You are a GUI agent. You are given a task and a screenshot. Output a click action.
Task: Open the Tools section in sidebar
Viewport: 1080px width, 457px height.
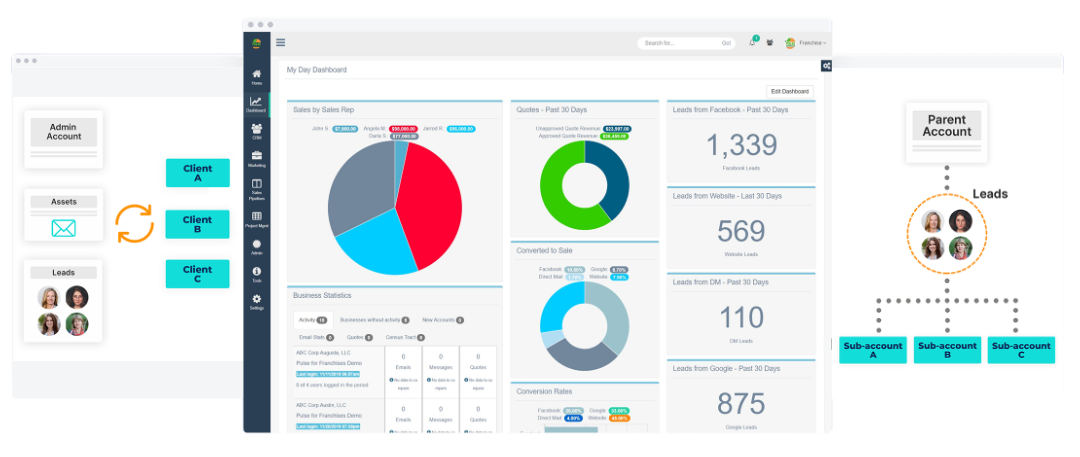coord(257,274)
